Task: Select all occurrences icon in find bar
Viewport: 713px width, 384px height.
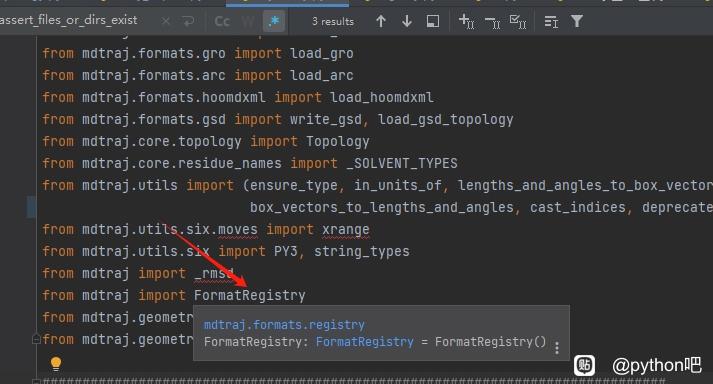Action: 518,21
